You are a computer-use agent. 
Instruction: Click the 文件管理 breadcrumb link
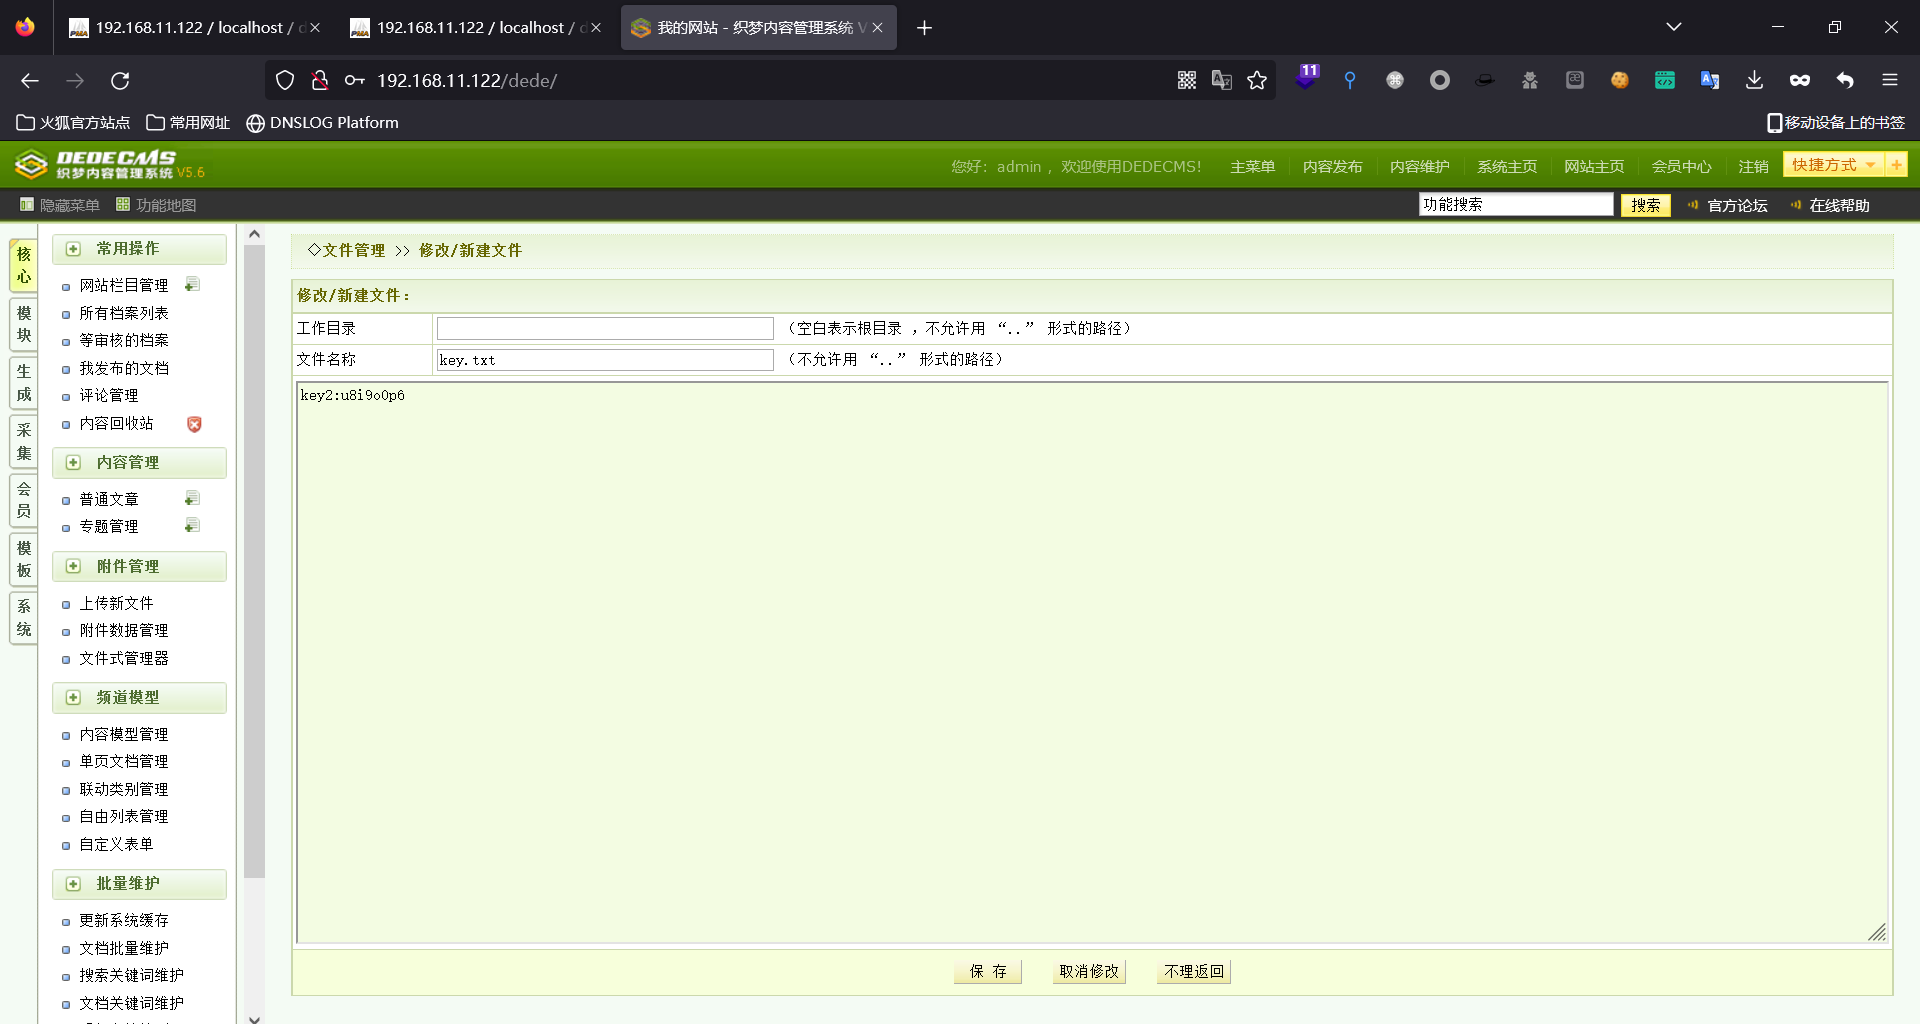(x=353, y=250)
